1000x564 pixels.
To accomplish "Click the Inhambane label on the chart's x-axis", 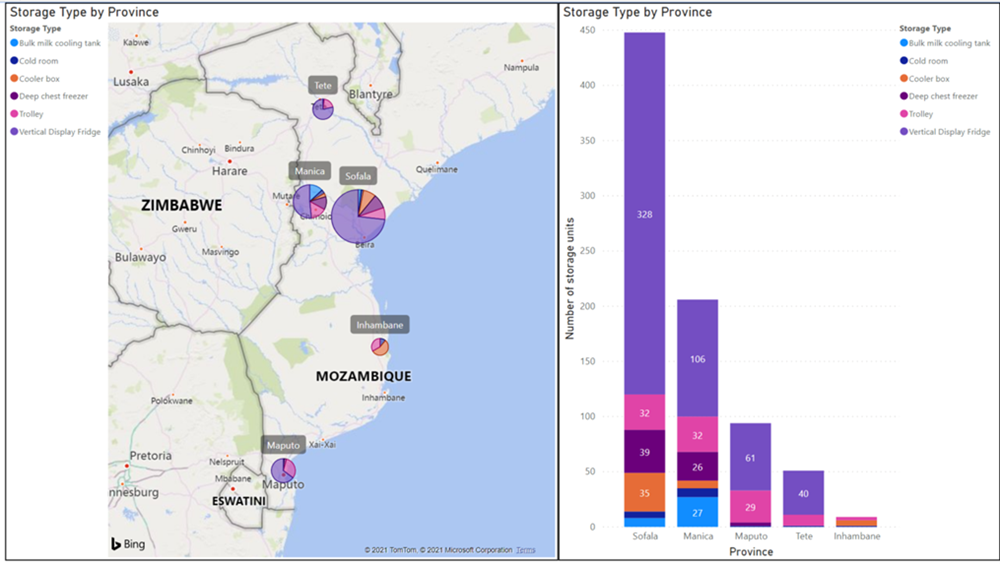I will coord(855,537).
